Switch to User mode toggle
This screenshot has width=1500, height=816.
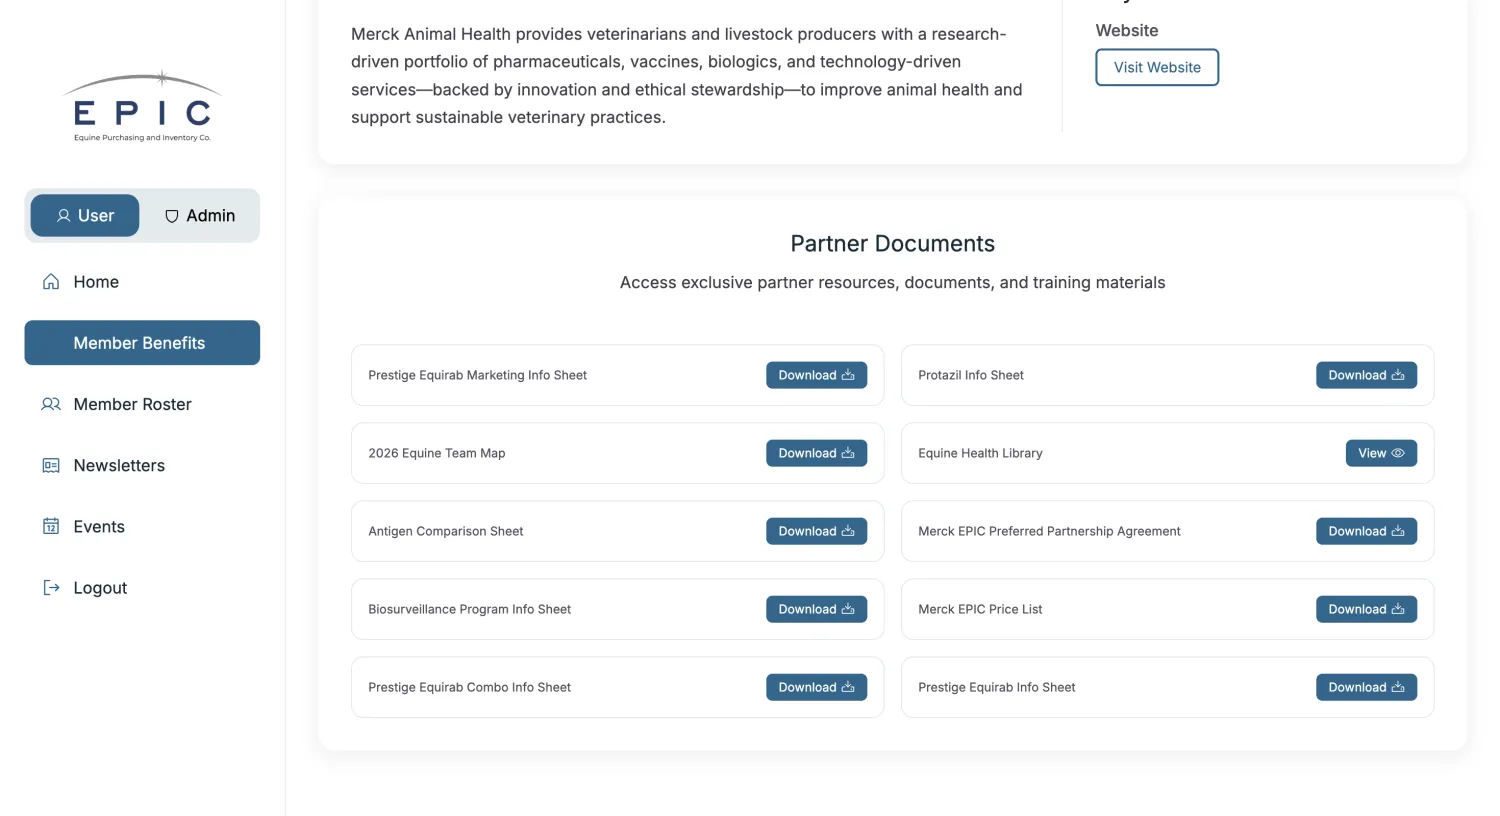(x=85, y=215)
